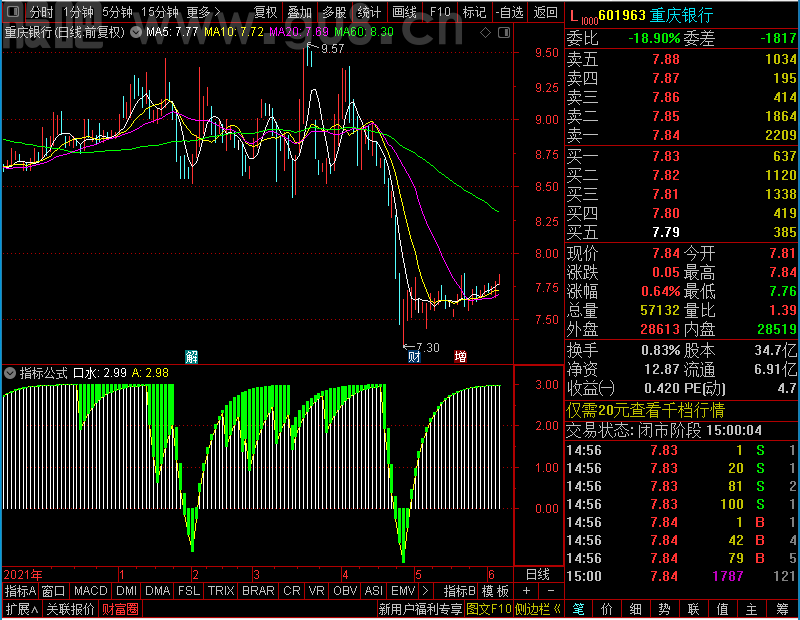Select the 指标A indicator group
Image resolution: width=800 pixels, height=620 pixels.
pyautogui.click(x=20, y=591)
